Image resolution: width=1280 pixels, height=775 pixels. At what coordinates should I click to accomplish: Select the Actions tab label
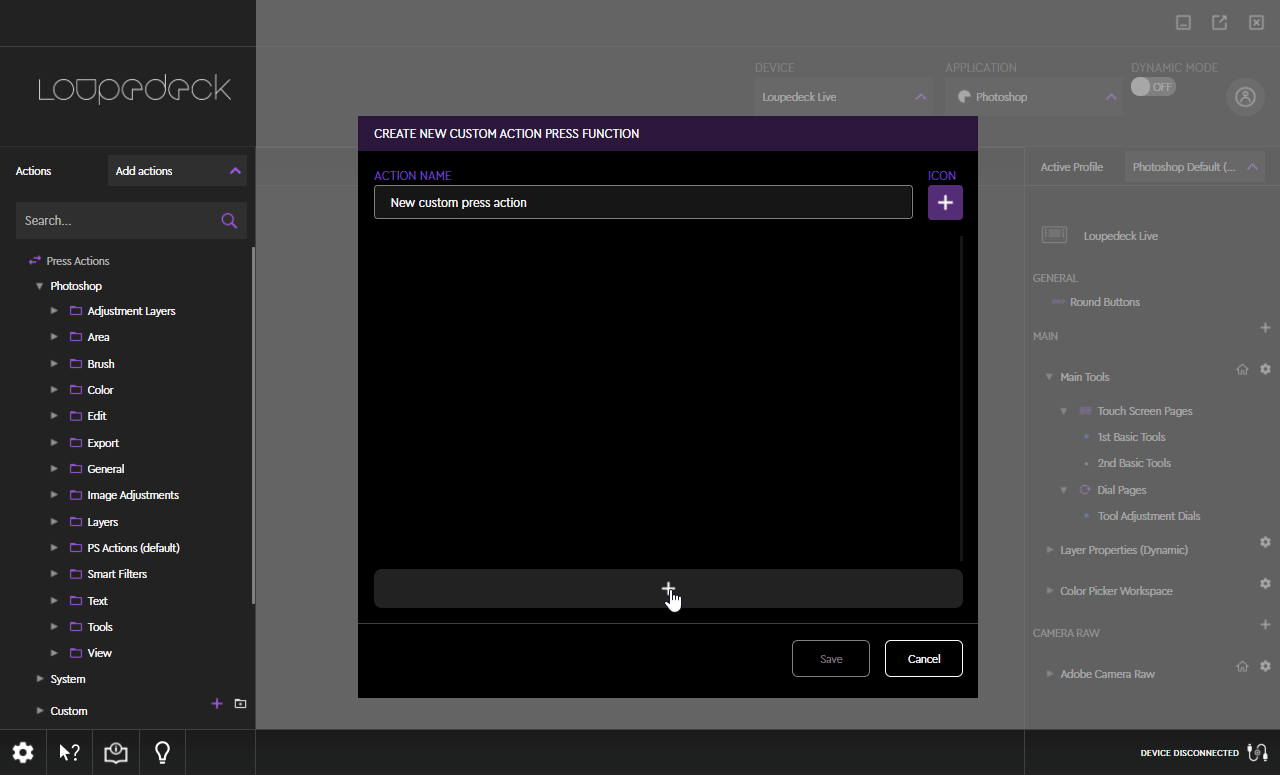pos(33,171)
